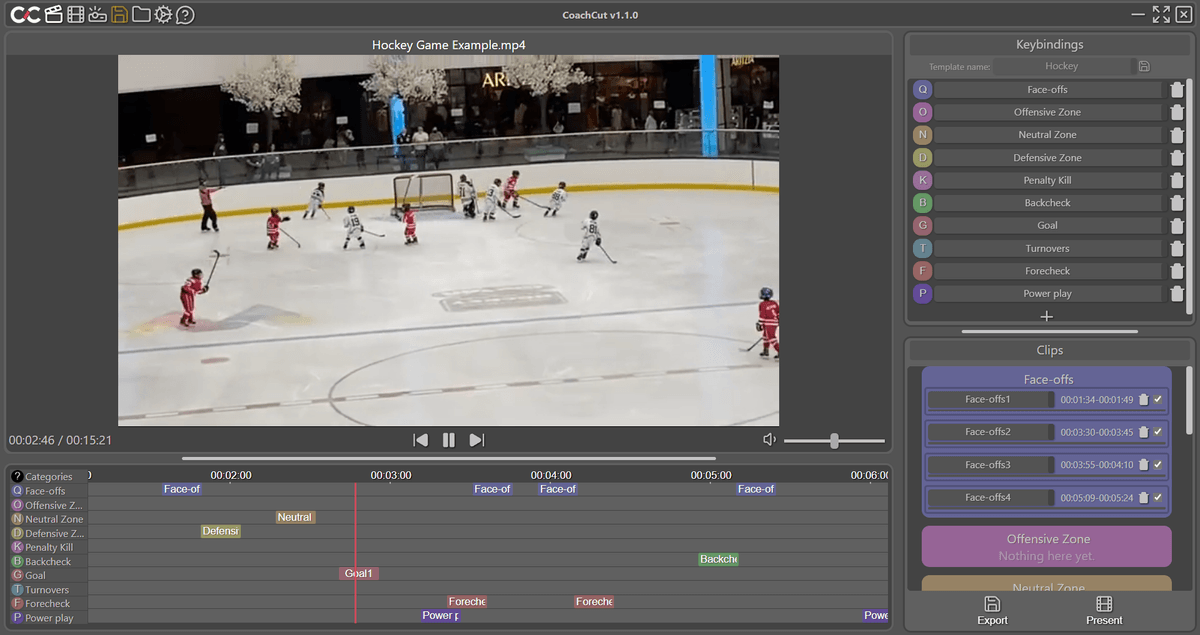Open help via the question mark icon

[x=186, y=14]
